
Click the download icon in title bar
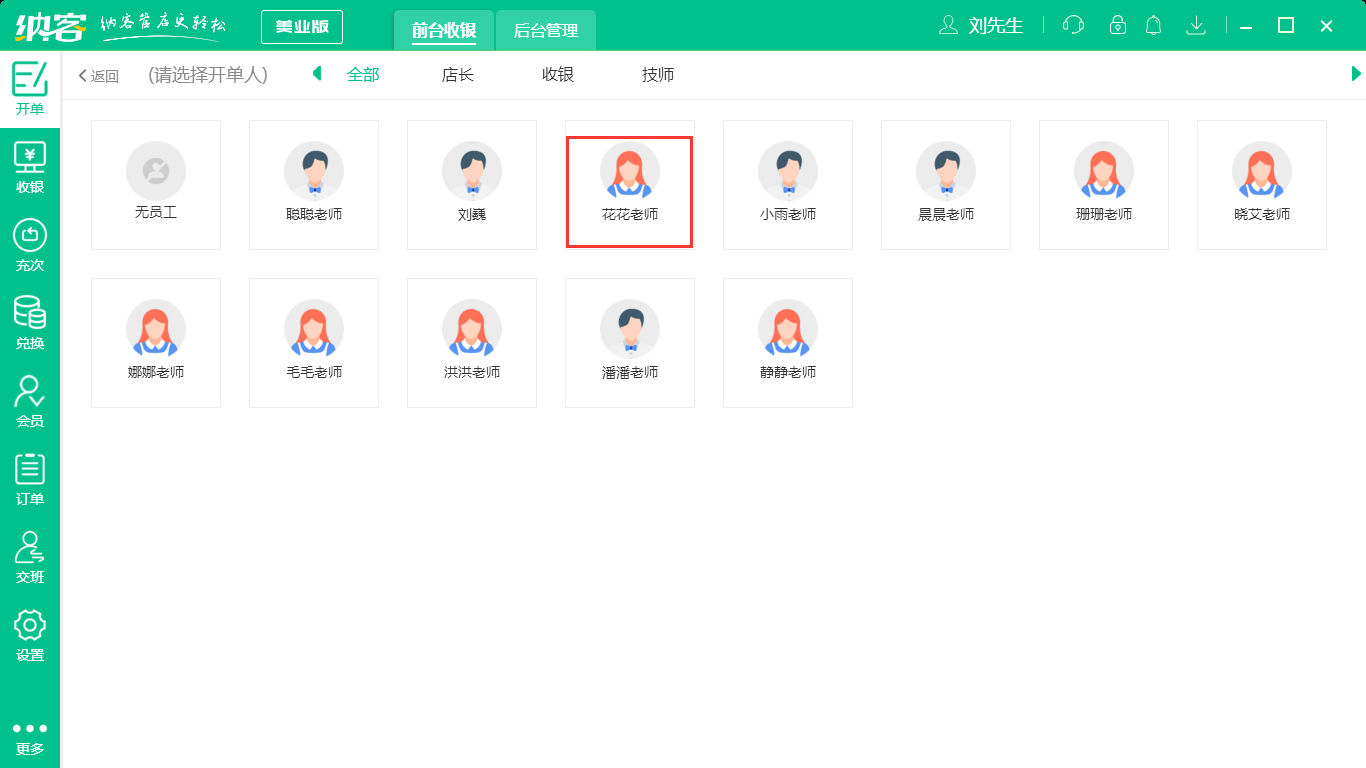coord(1196,25)
